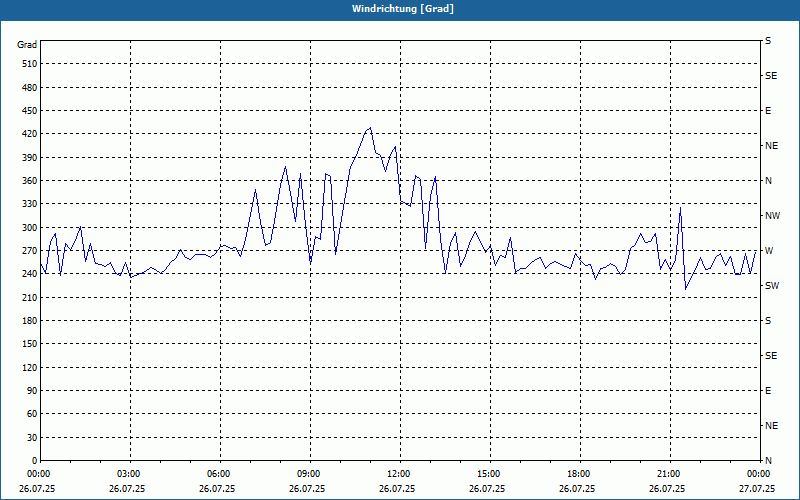Click the S compass label level with 180

(768, 320)
